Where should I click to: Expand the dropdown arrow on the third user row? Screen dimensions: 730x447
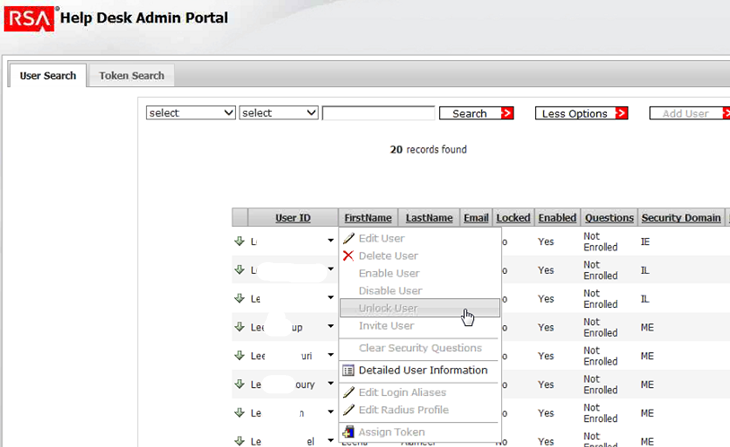pyautogui.click(x=330, y=299)
